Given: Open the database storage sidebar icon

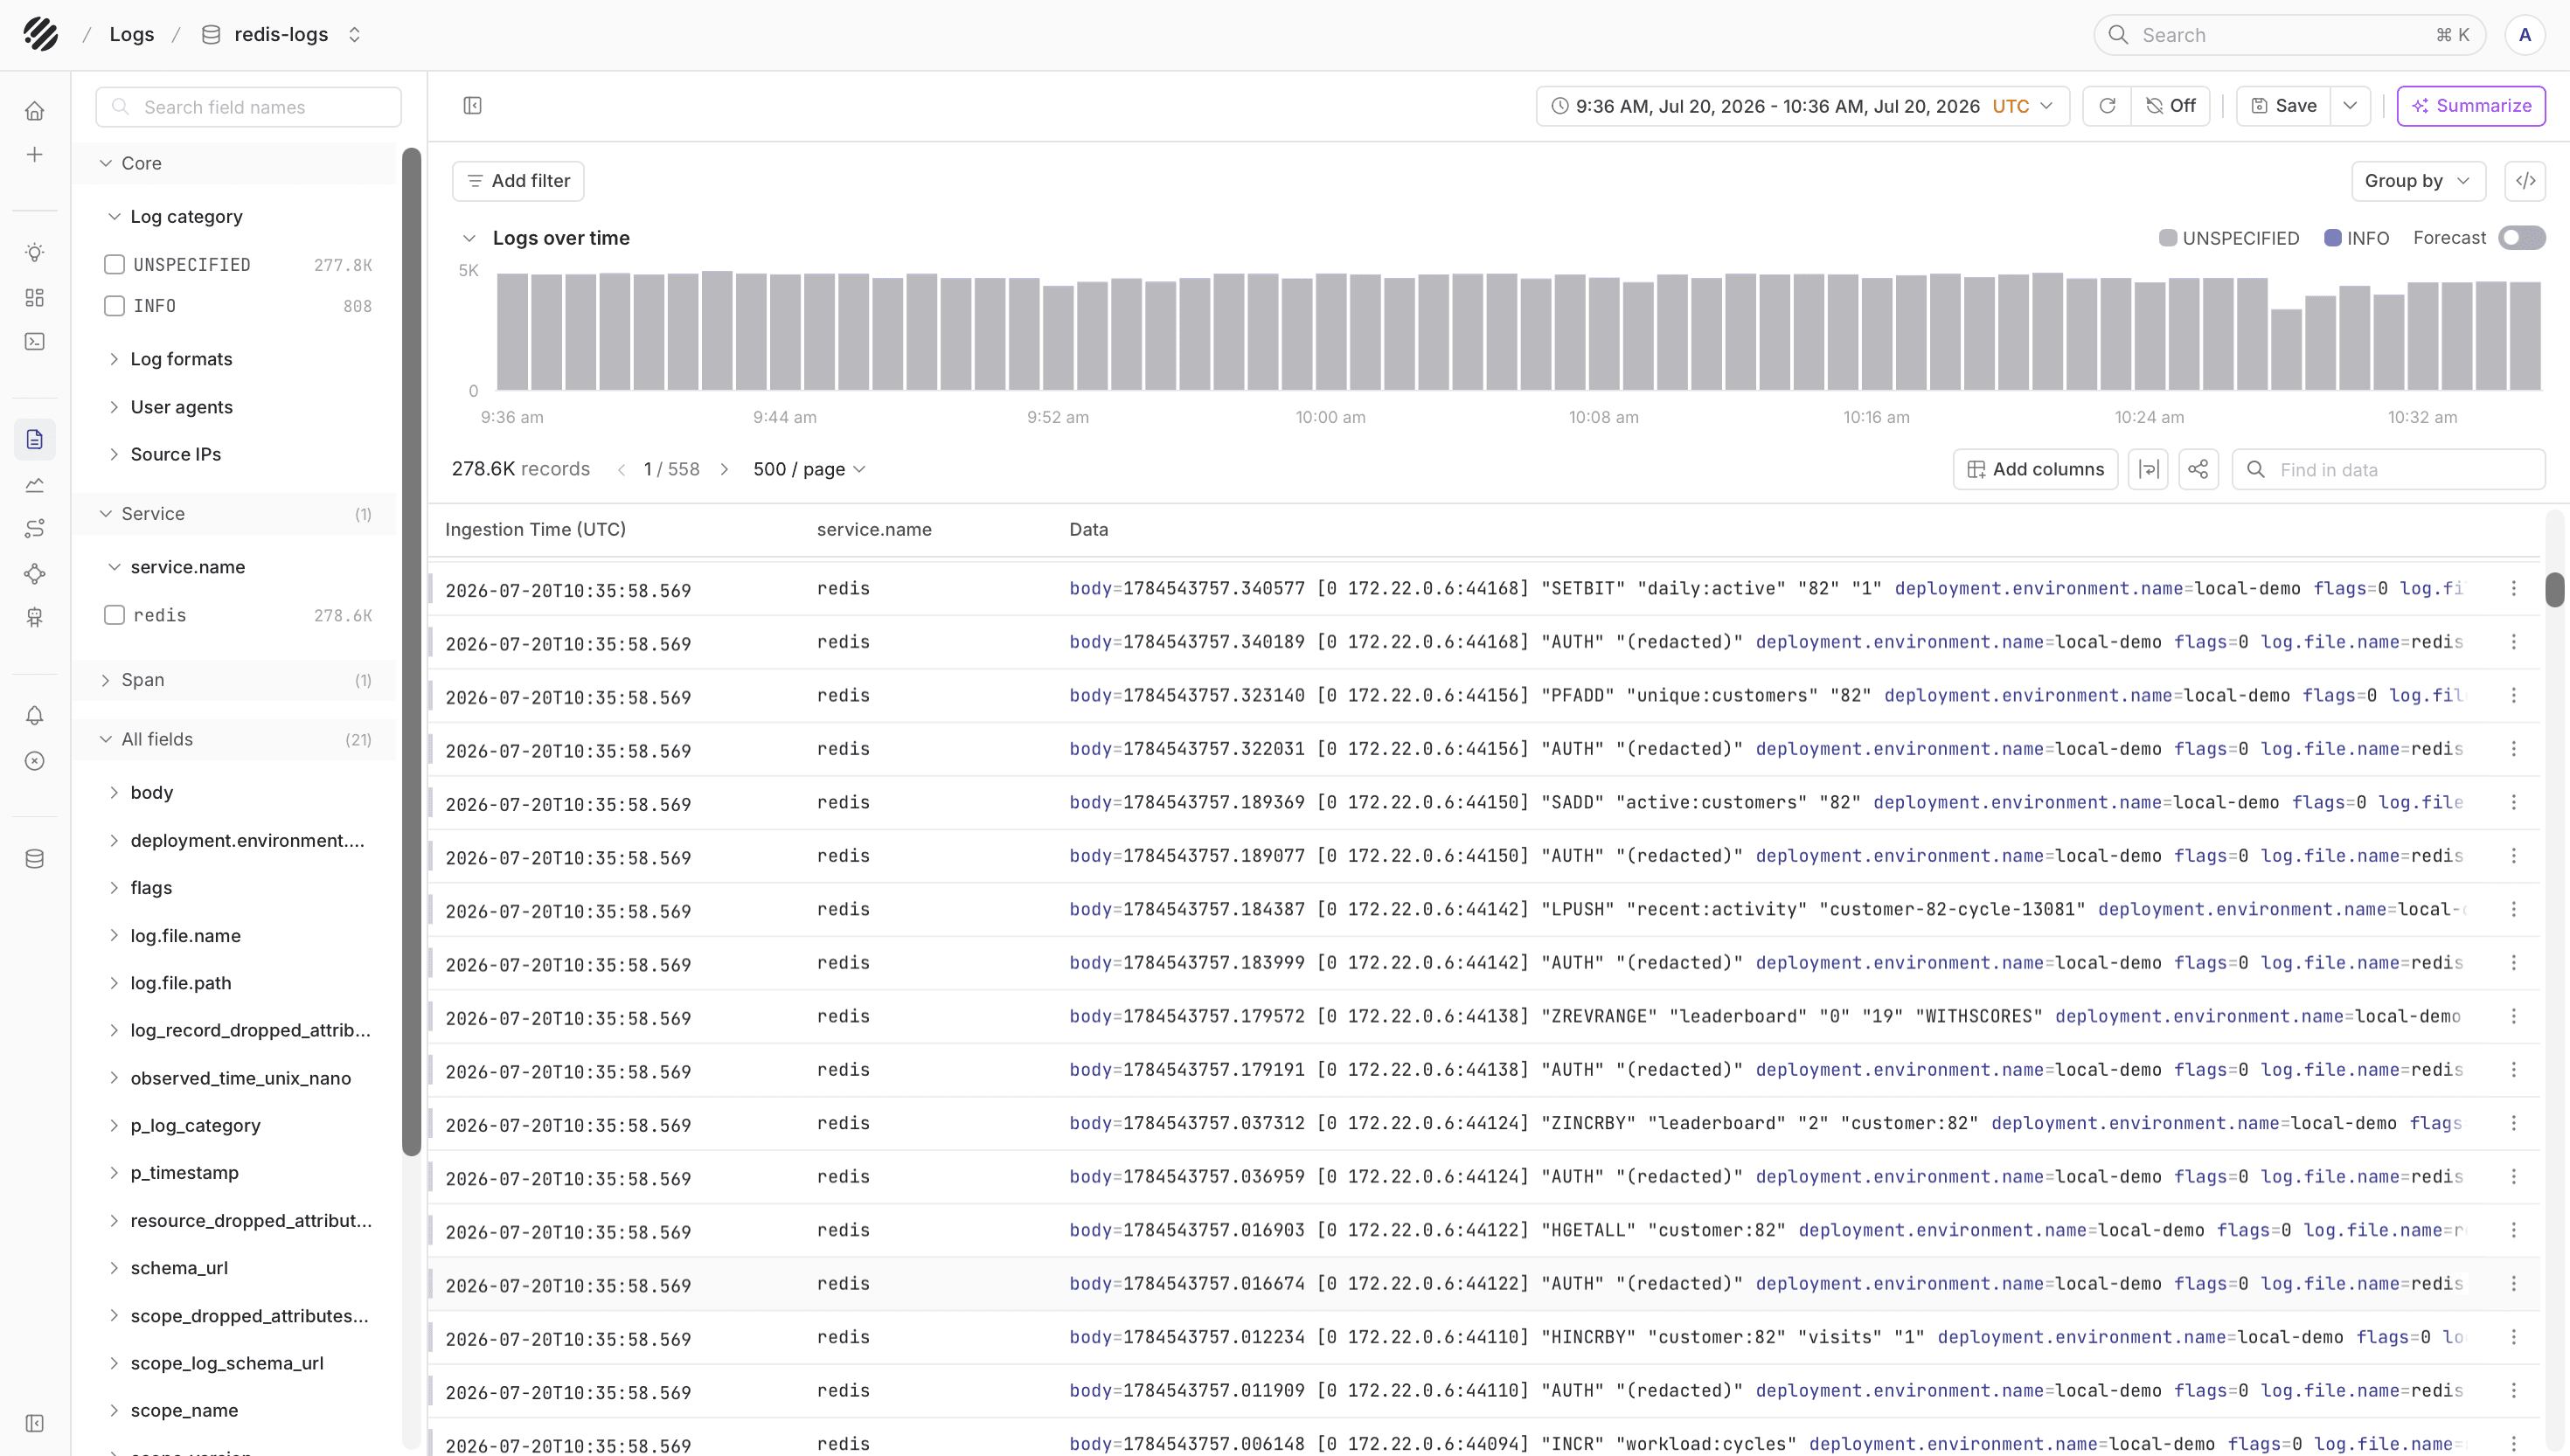Looking at the screenshot, I should pos(35,859).
